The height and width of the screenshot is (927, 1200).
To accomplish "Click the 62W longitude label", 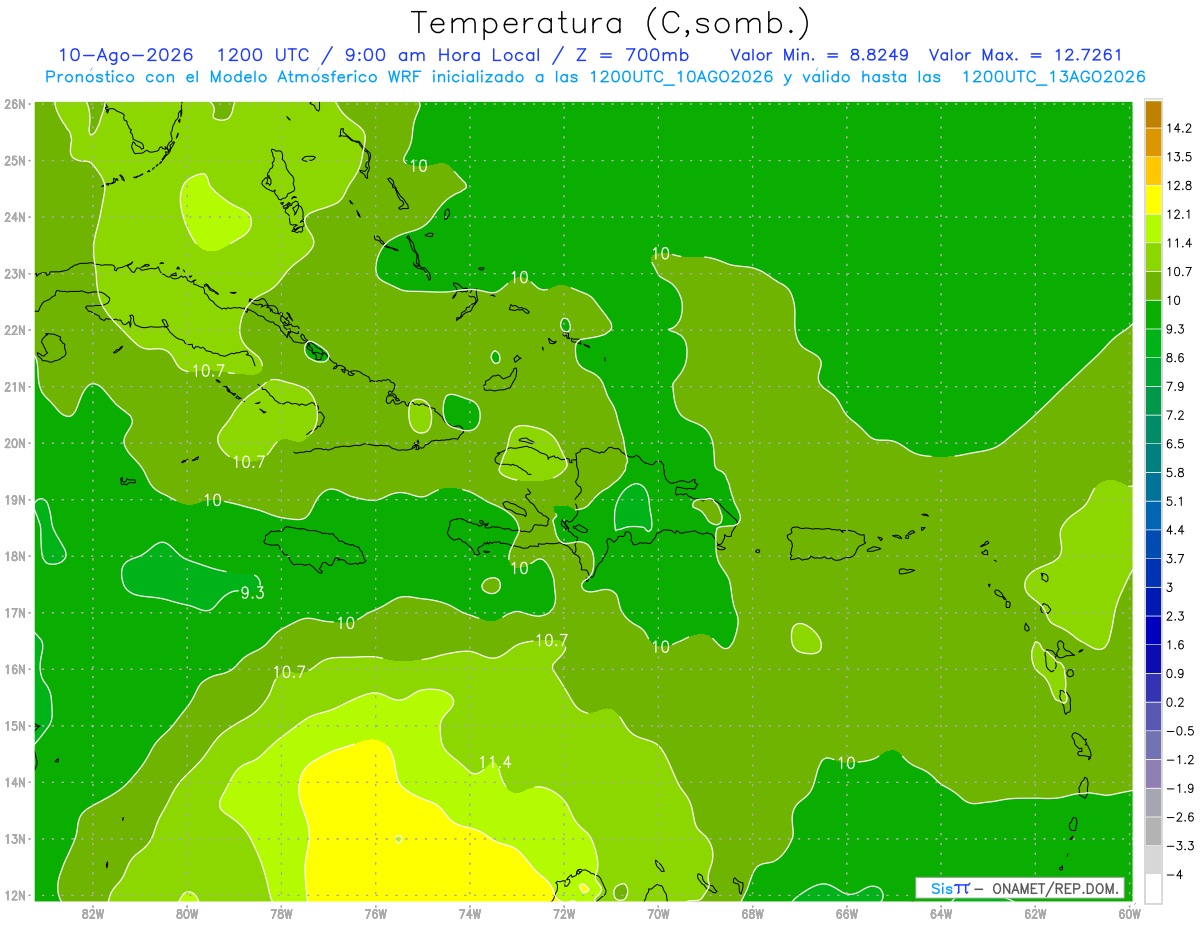I will coord(1035,913).
